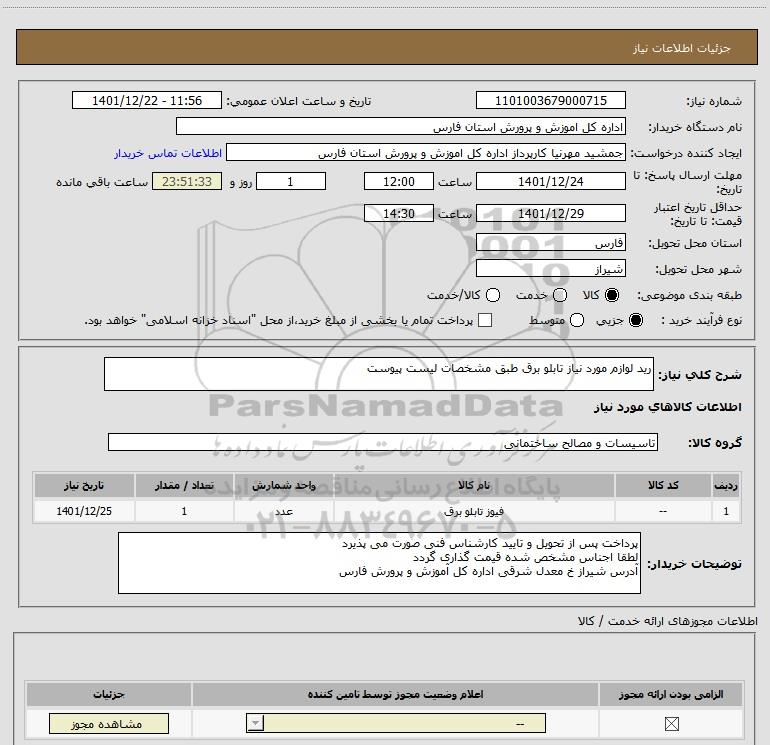Click the کد کالا column header
770x745 pixels.
coord(663,485)
